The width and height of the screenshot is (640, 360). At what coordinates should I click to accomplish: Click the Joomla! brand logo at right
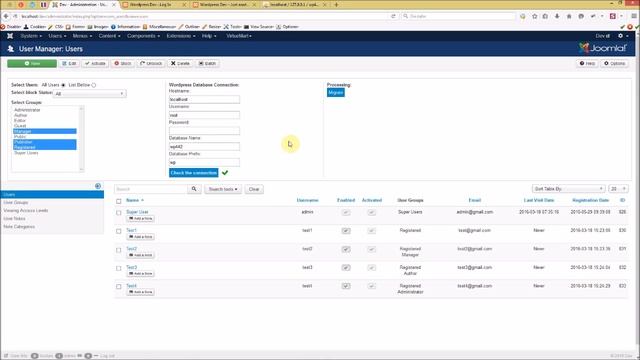pos(602,48)
